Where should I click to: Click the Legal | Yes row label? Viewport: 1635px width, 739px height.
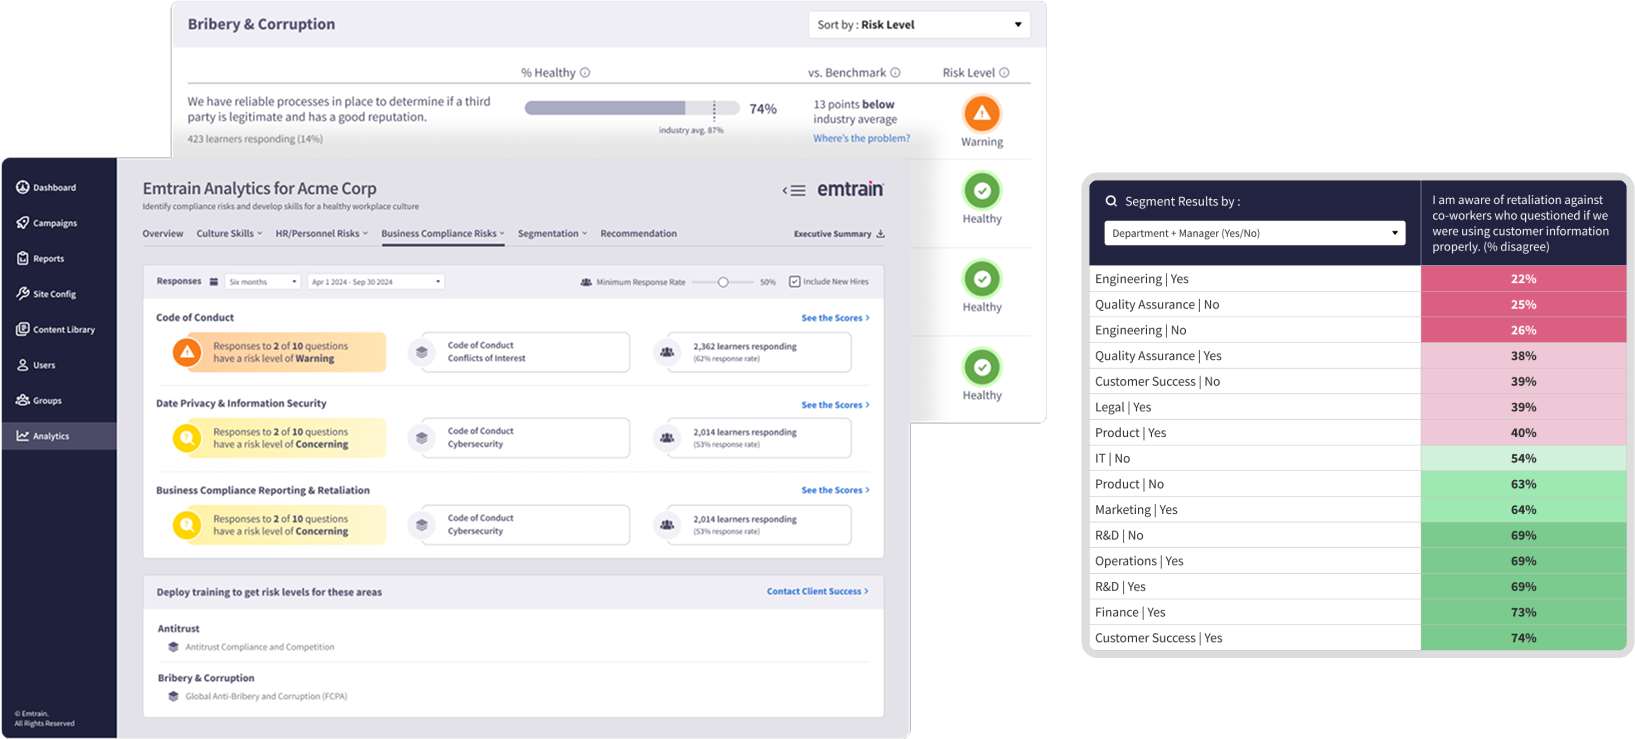(1123, 407)
